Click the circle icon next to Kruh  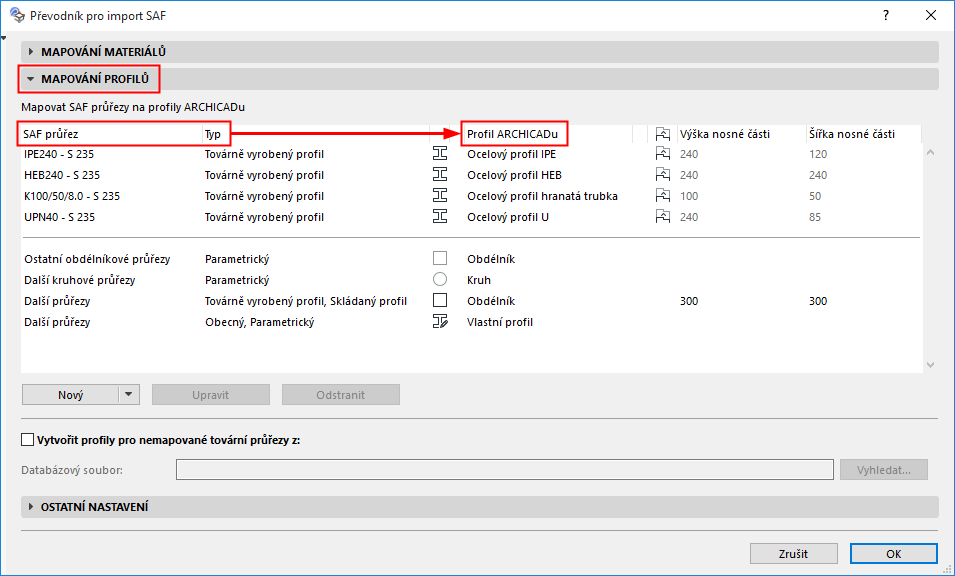(x=440, y=279)
